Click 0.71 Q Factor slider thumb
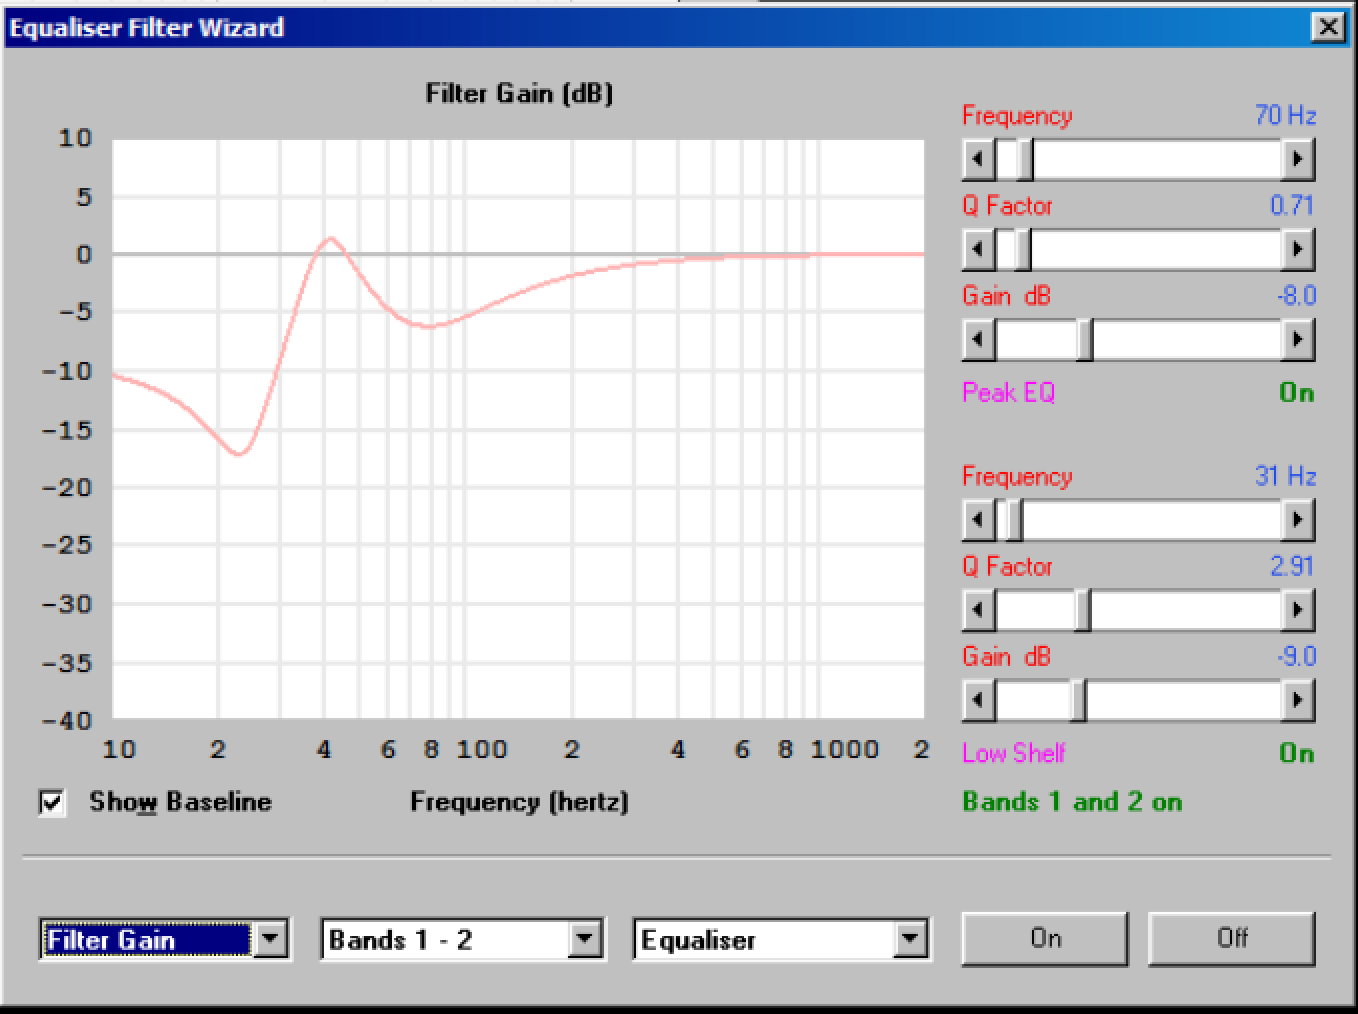1358x1014 pixels. click(1022, 249)
